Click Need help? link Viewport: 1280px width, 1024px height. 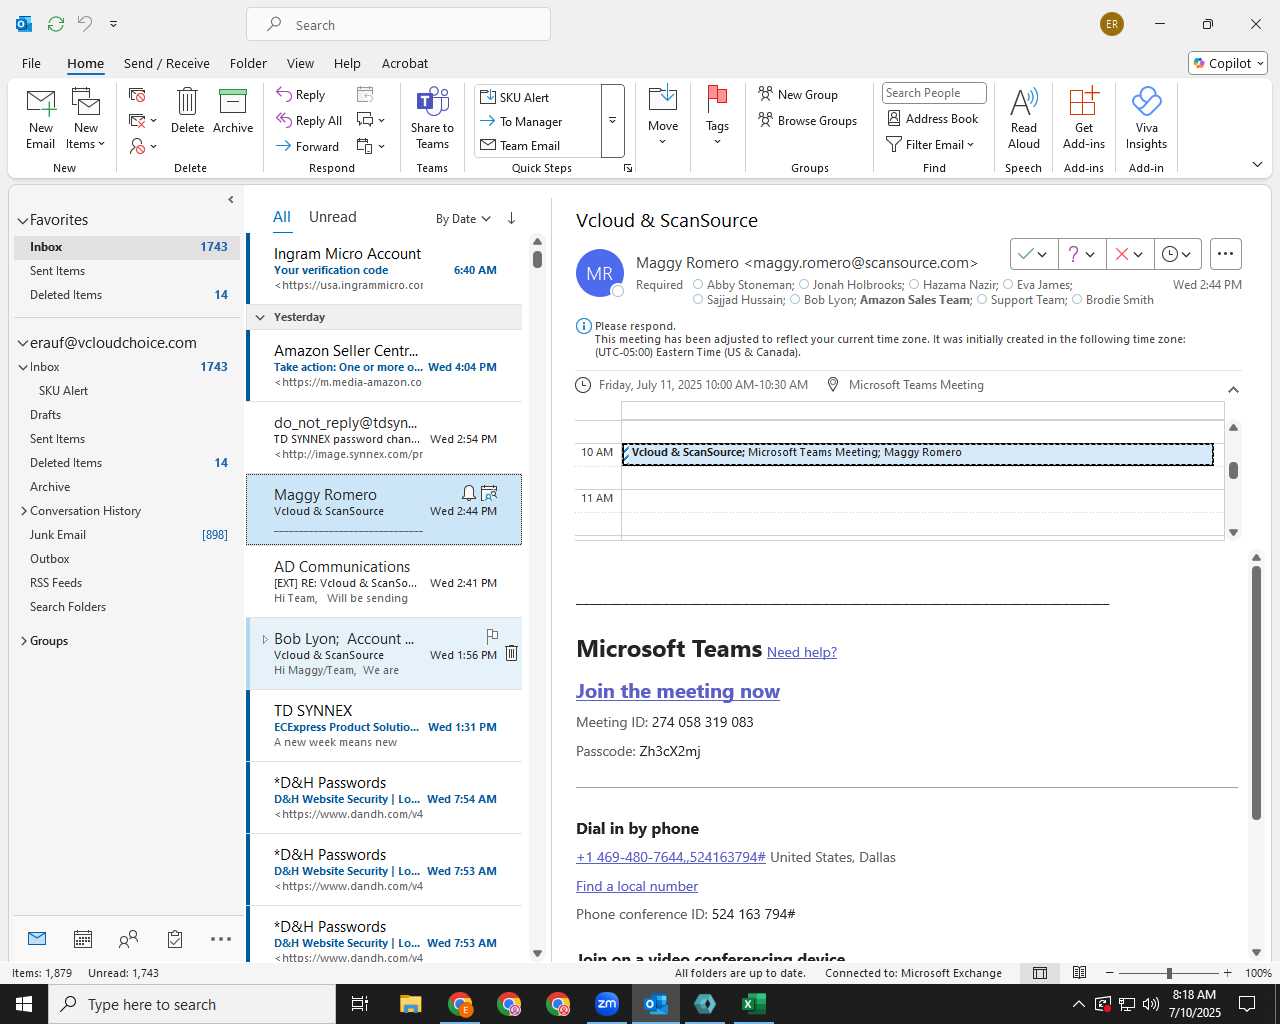pos(802,652)
